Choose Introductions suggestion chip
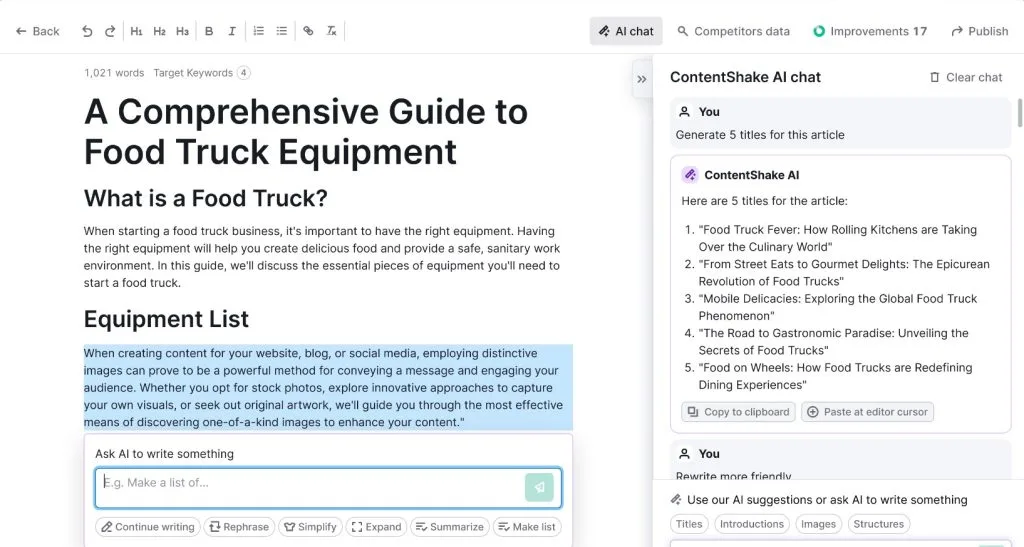This screenshot has width=1024, height=547. (752, 524)
